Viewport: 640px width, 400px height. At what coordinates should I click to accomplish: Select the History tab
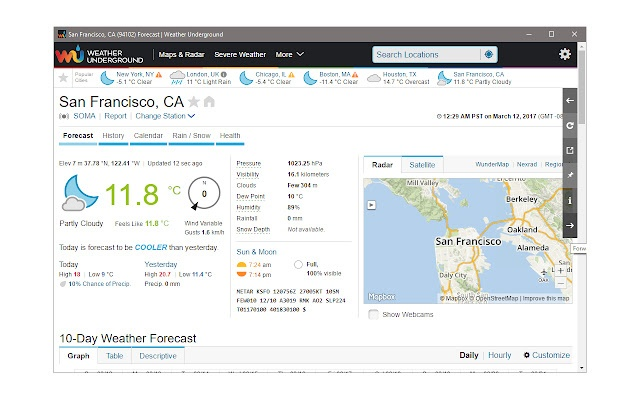pyautogui.click(x=113, y=135)
